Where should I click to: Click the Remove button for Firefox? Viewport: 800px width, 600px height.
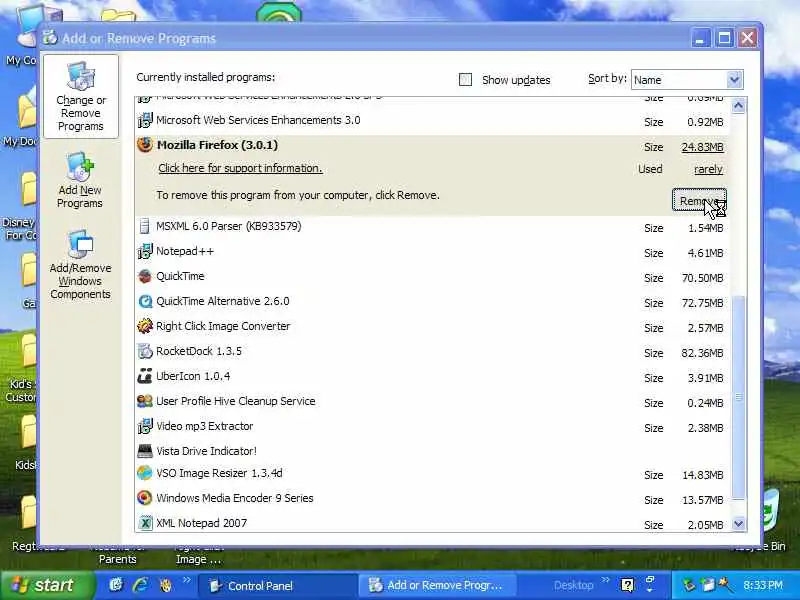click(699, 199)
